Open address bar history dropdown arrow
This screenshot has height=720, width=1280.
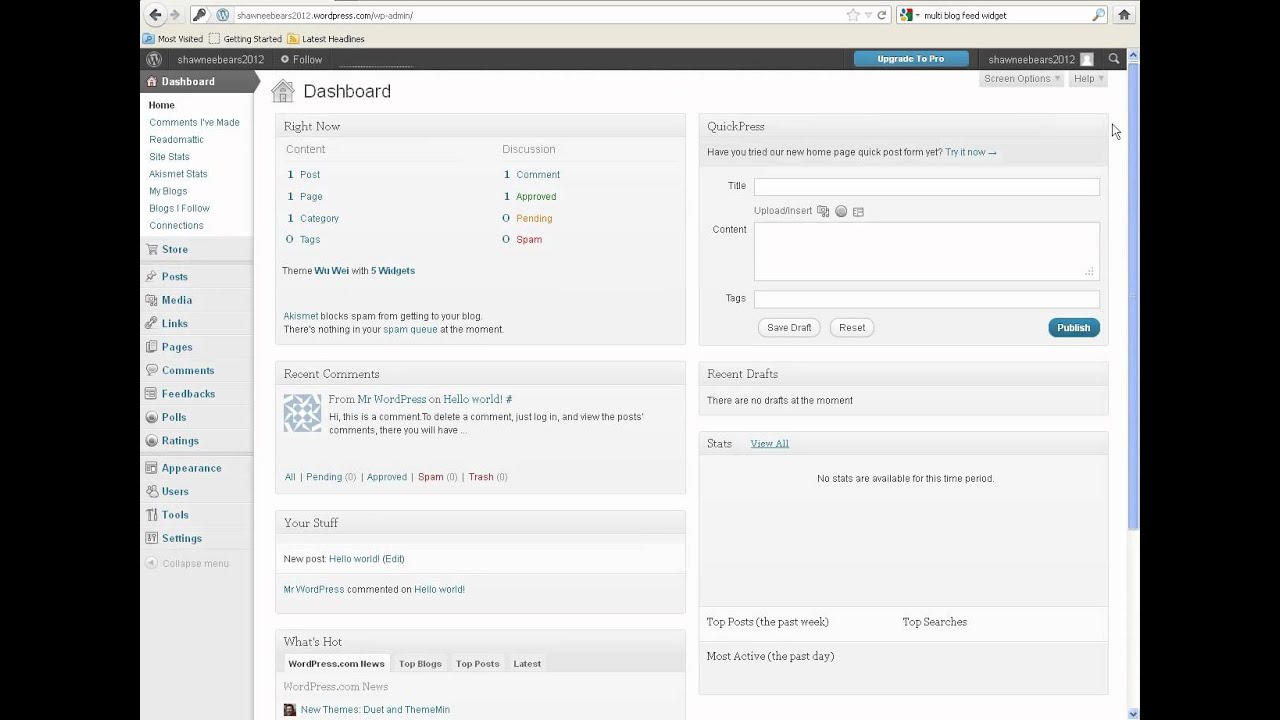[868, 15]
